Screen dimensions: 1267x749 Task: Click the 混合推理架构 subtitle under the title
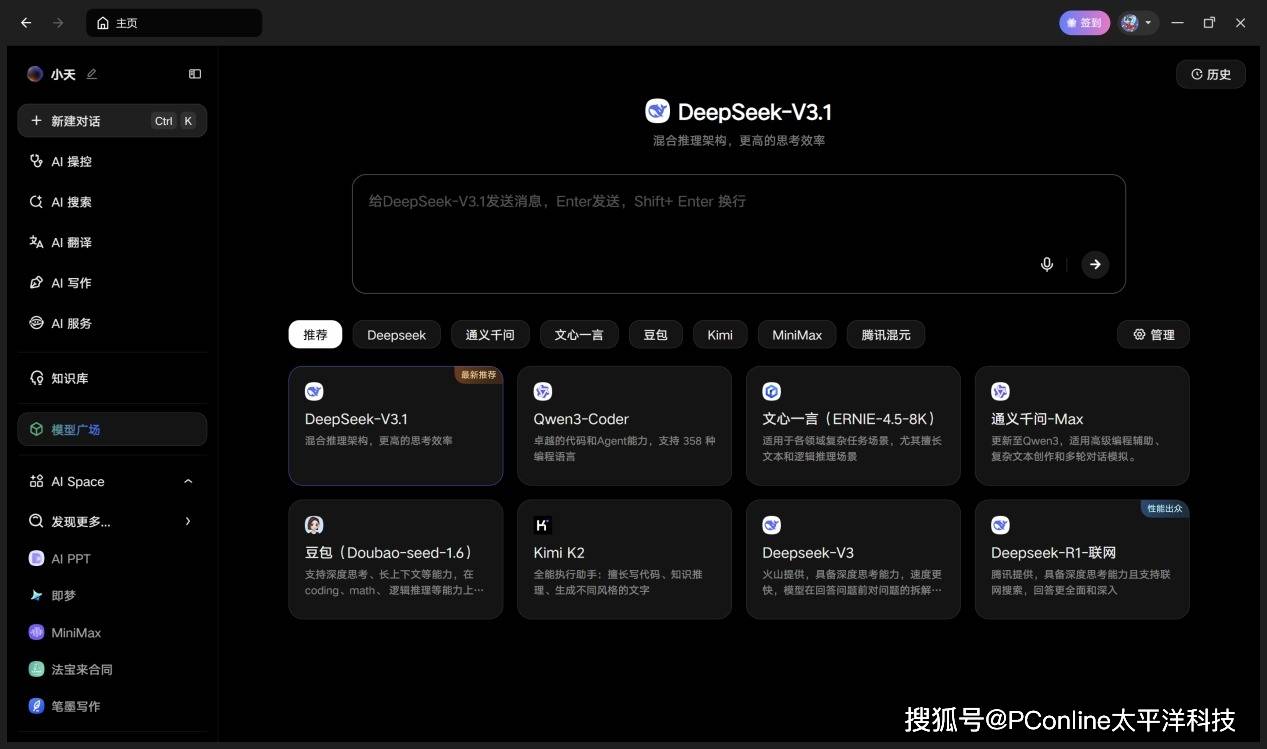tap(739, 141)
